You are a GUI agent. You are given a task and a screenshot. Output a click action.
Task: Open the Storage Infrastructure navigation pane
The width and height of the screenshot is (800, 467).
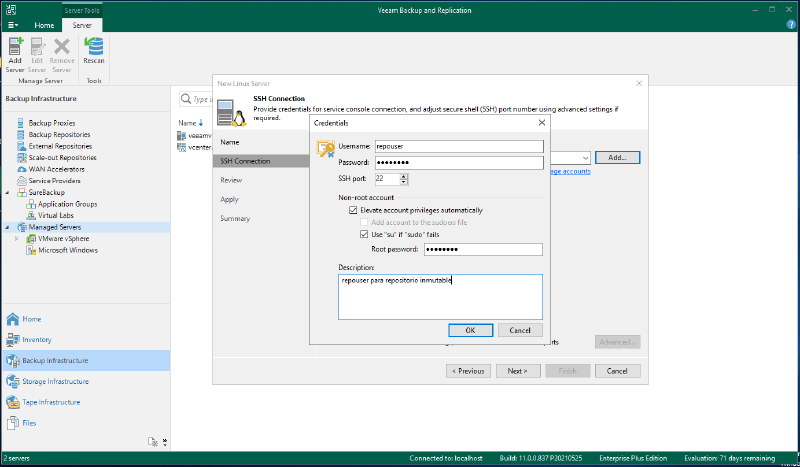pyautogui.click(x=85, y=381)
